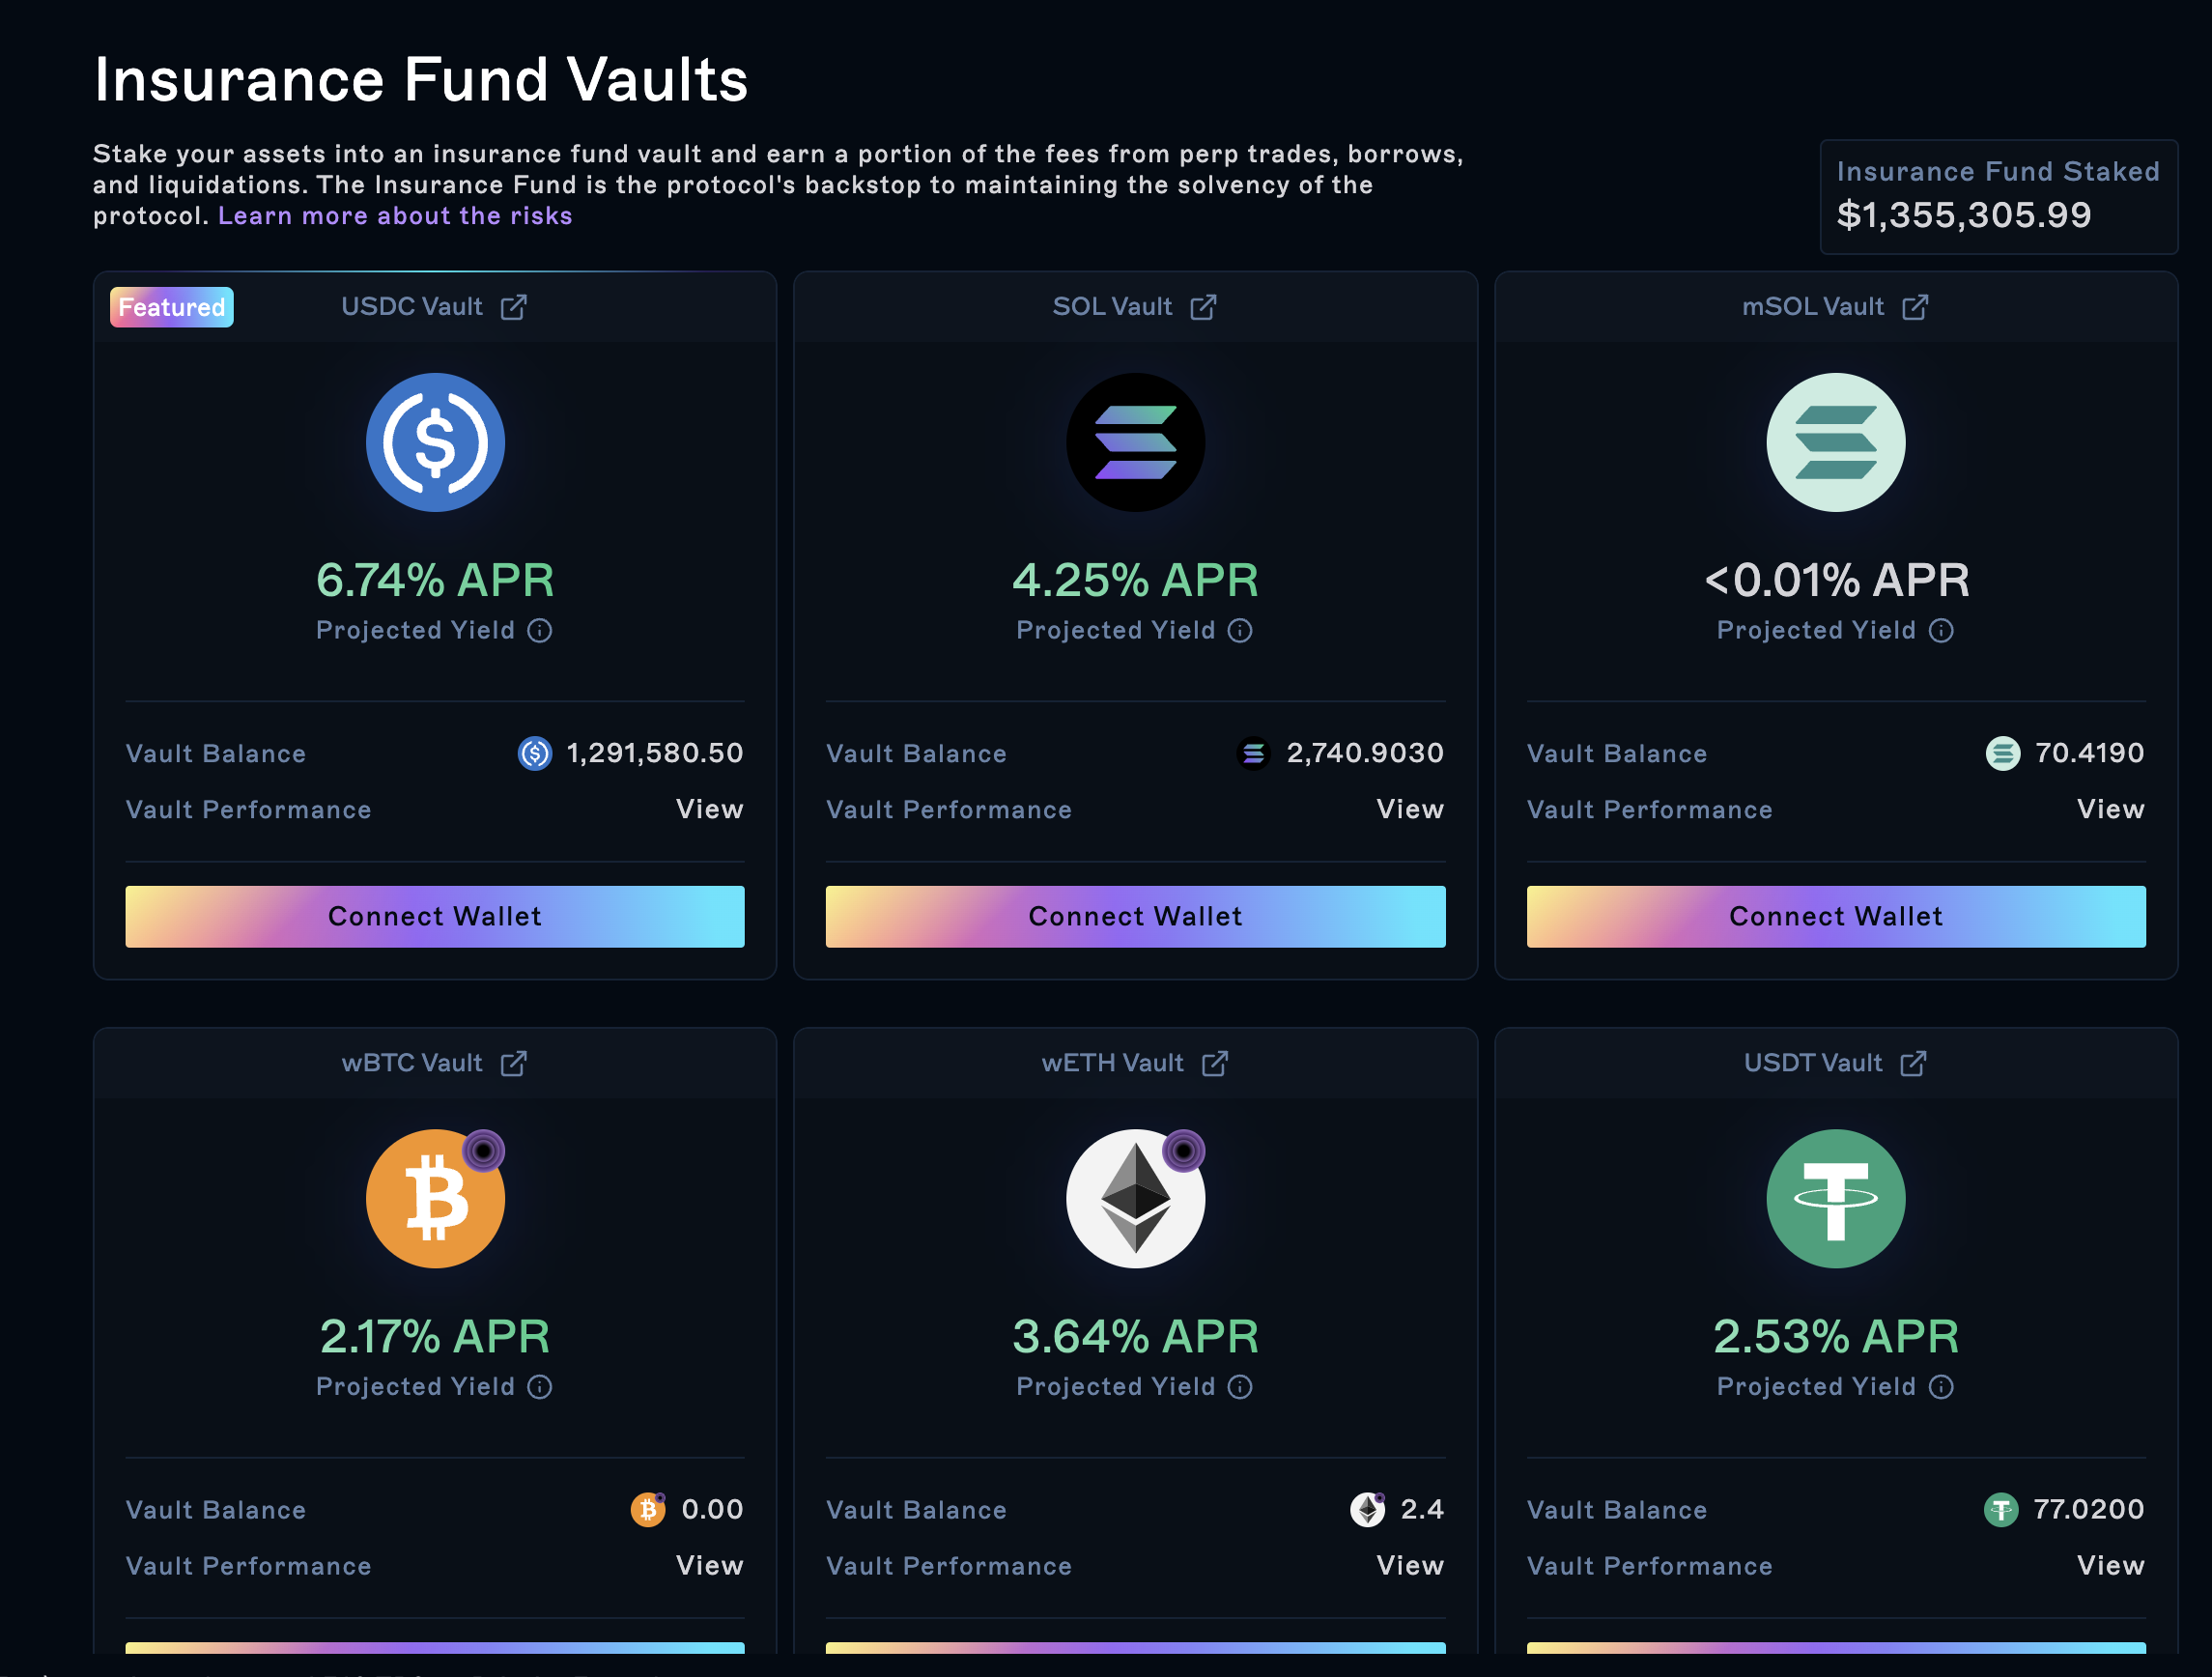Connect wallet in the USDC Vault card
The height and width of the screenshot is (1677, 2212).
tap(435, 916)
